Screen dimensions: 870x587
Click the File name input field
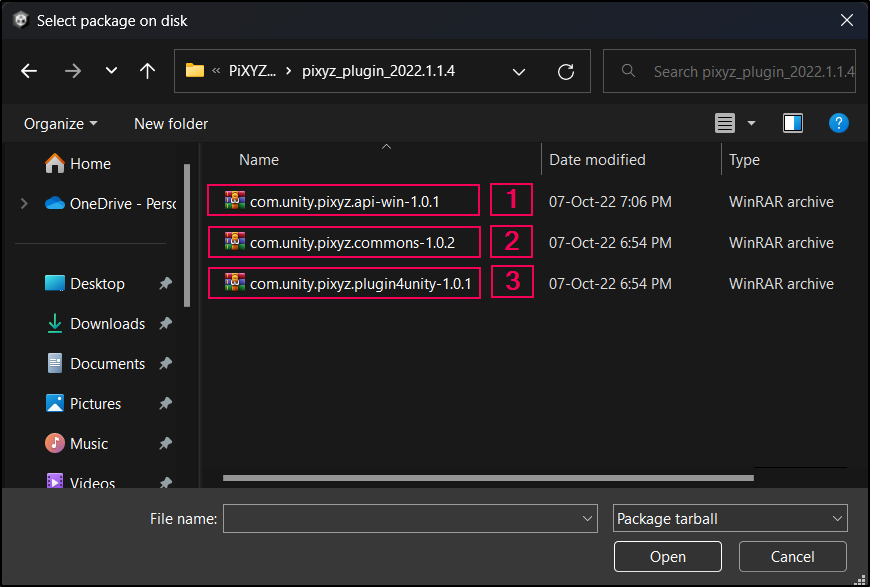click(401, 518)
